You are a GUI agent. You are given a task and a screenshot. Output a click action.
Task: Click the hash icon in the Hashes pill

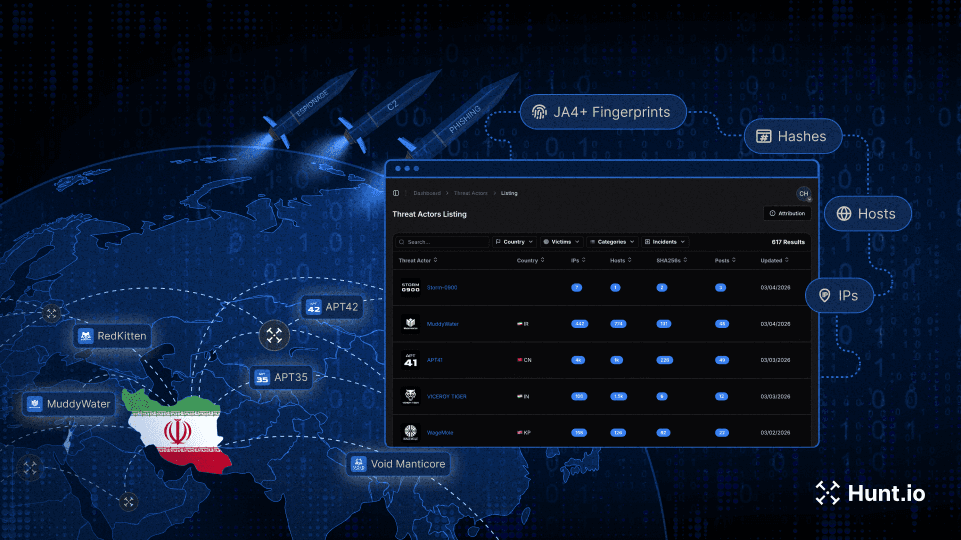pyautogui.click(x=764, y=136)
